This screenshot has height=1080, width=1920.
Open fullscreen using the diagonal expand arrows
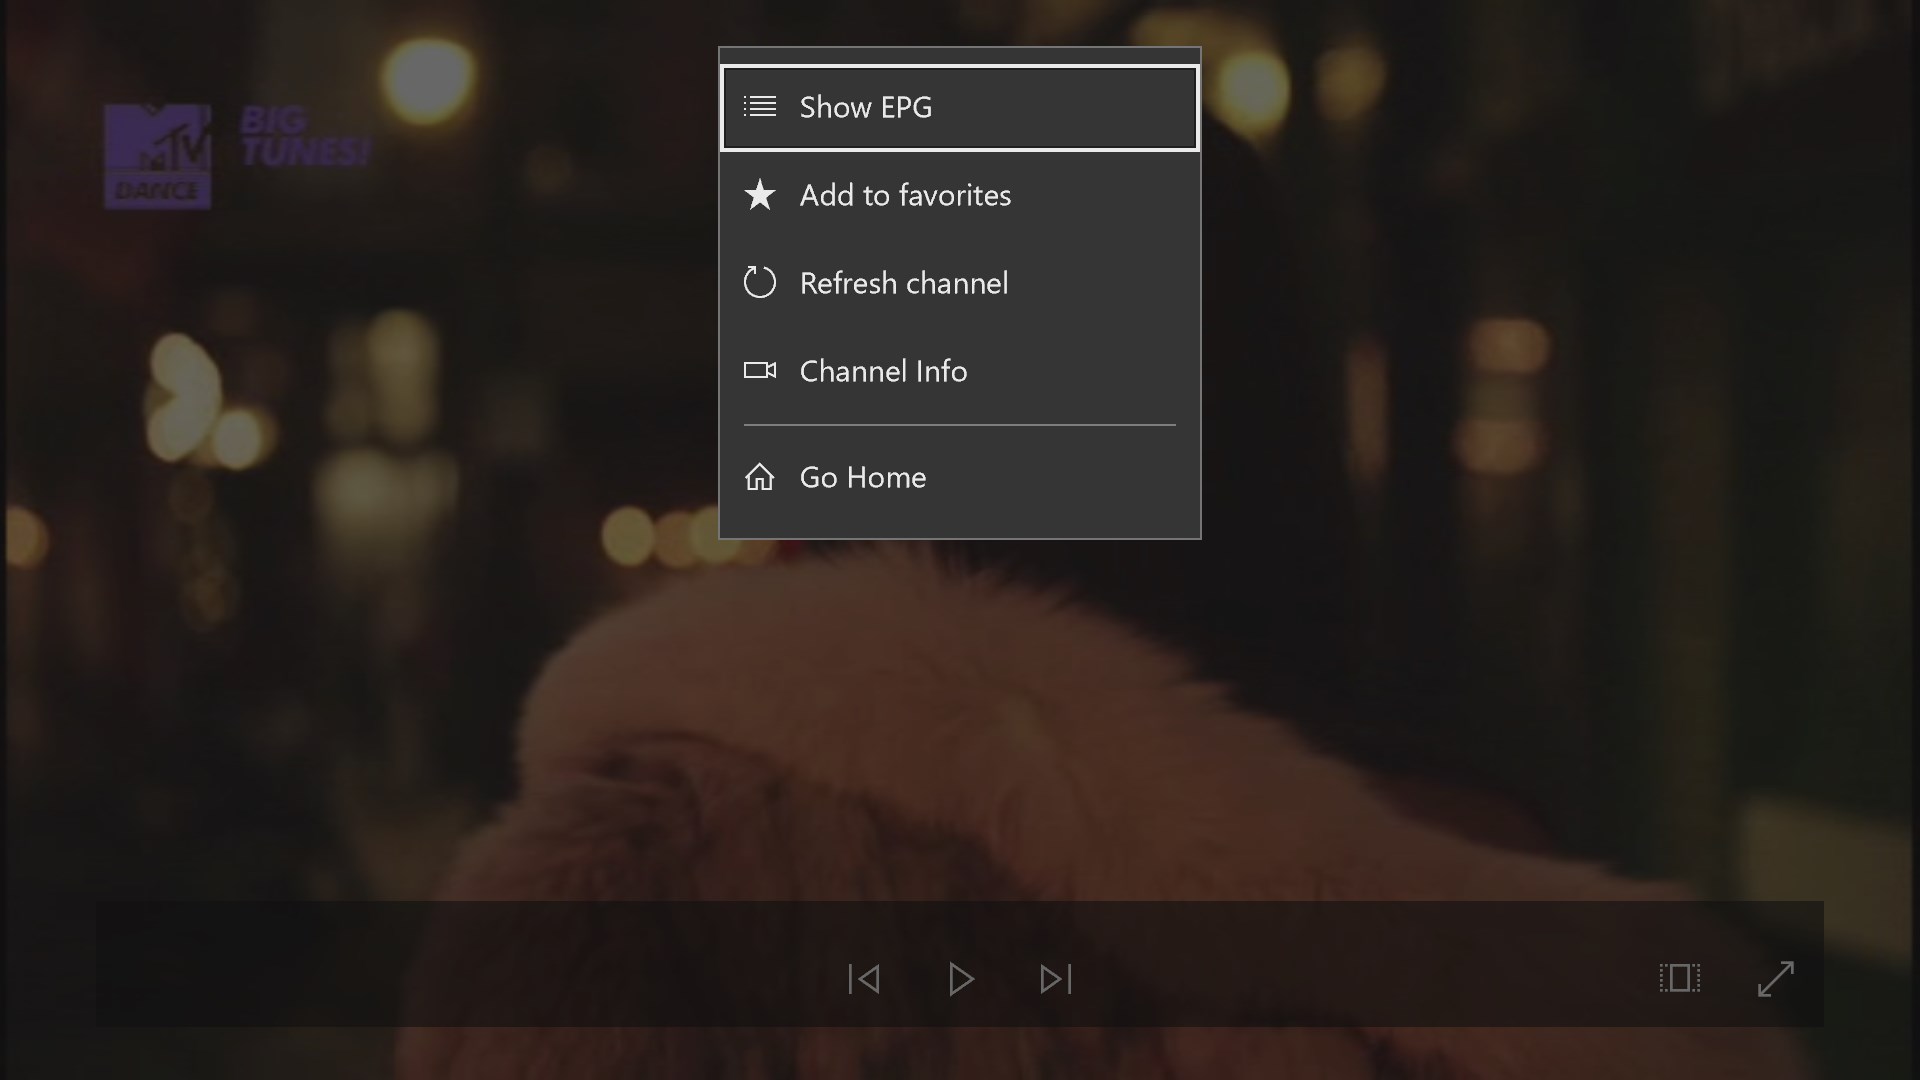[1775, 979]
